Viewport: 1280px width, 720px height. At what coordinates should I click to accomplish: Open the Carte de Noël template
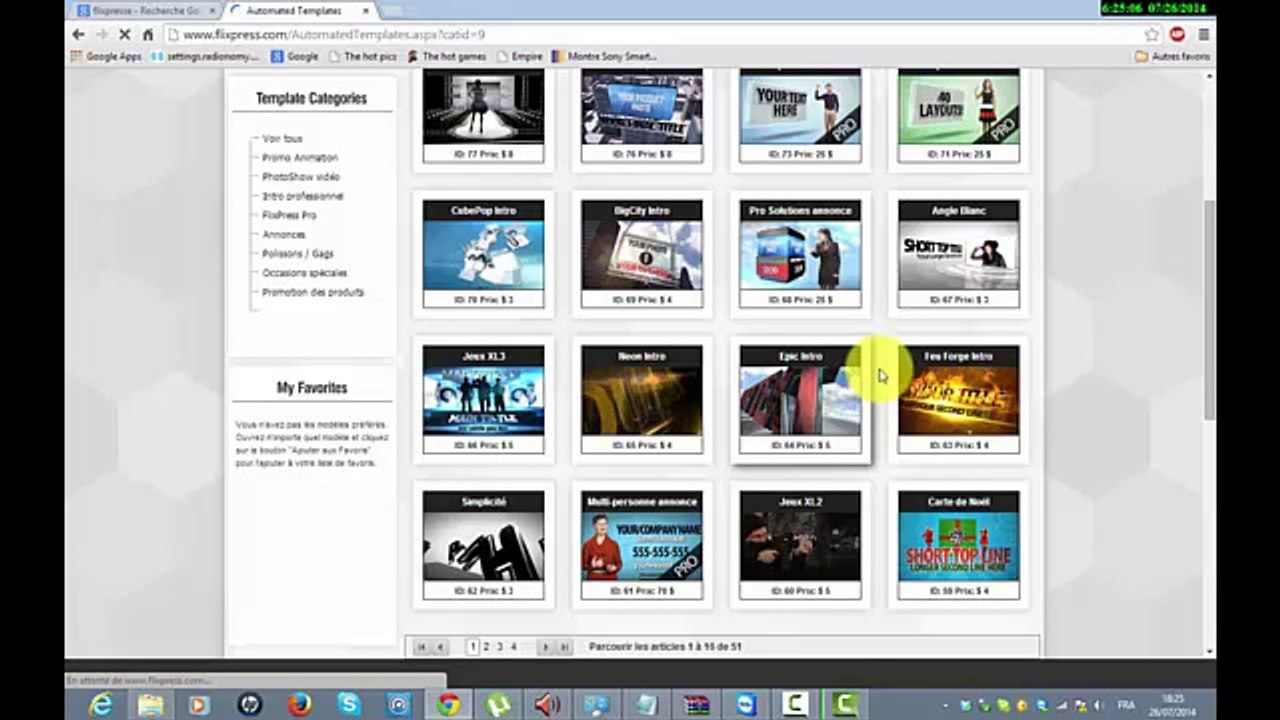point(958,544)
